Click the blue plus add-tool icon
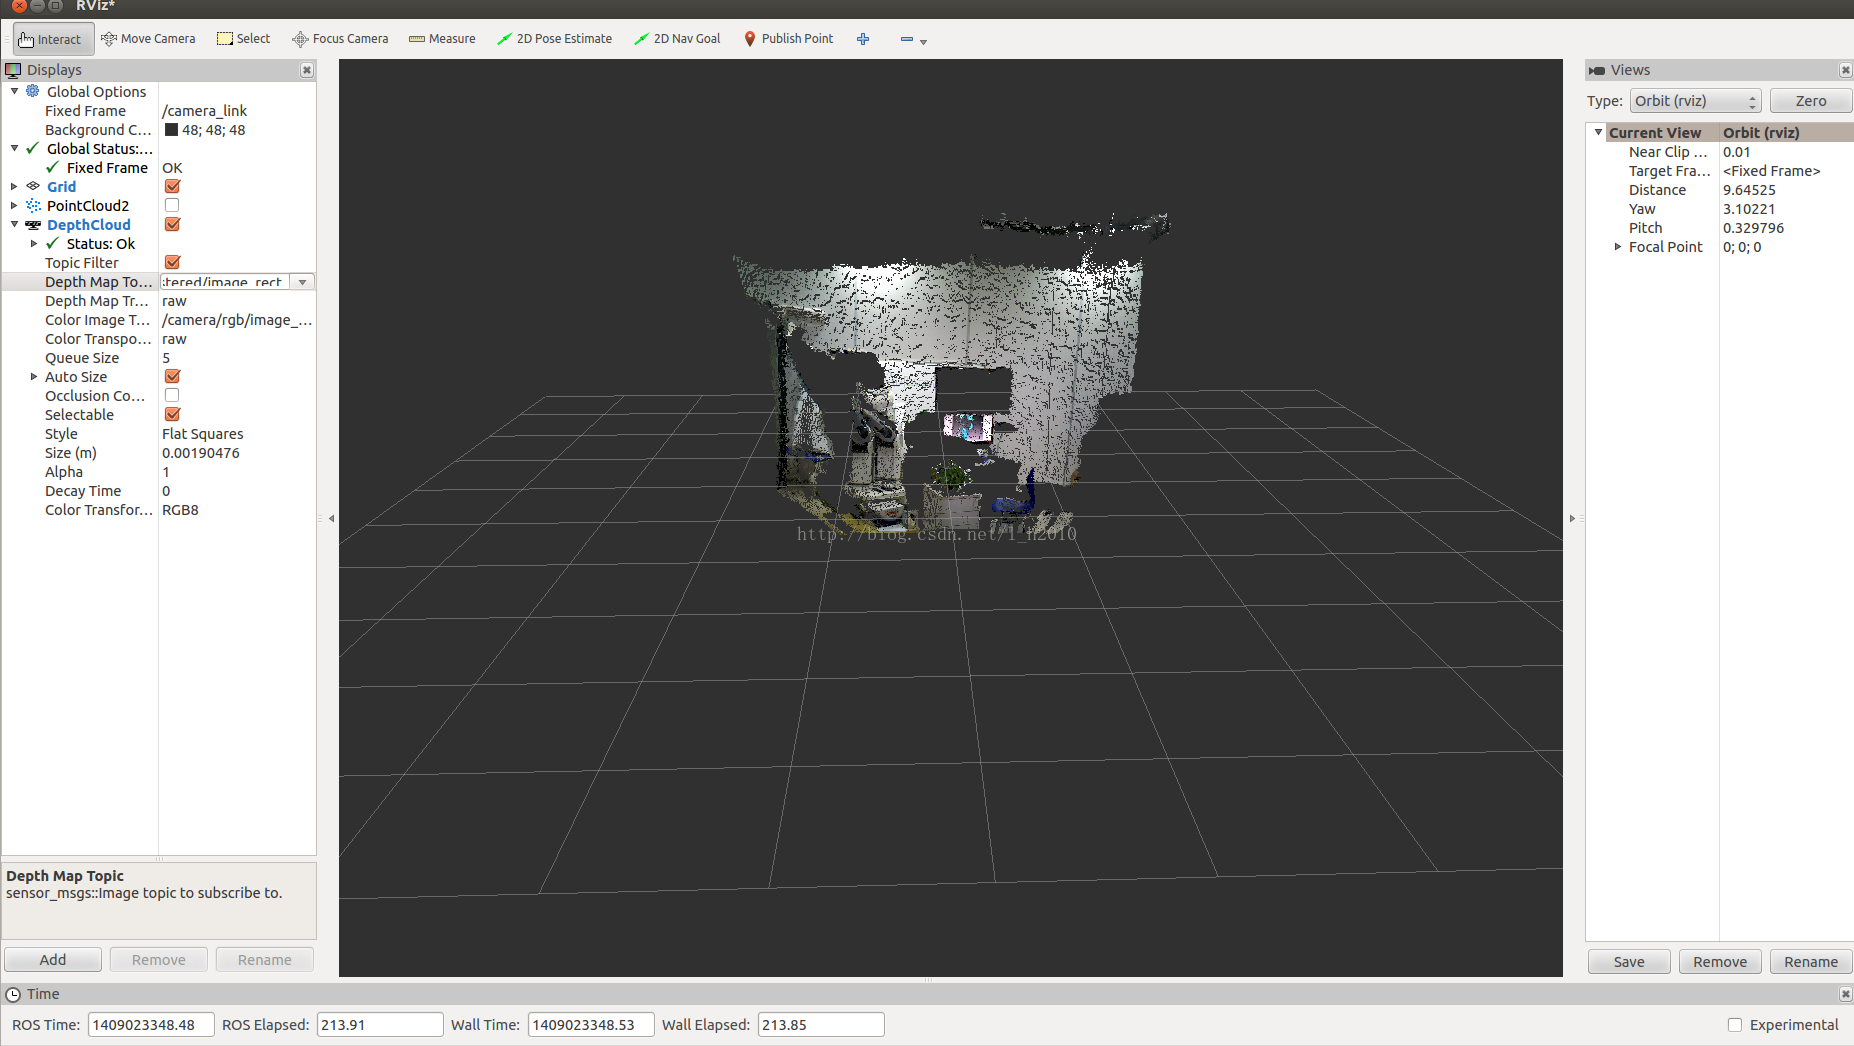This screenshot has height=1046, width=1854. pyautogui.click(x=863, y=39)
